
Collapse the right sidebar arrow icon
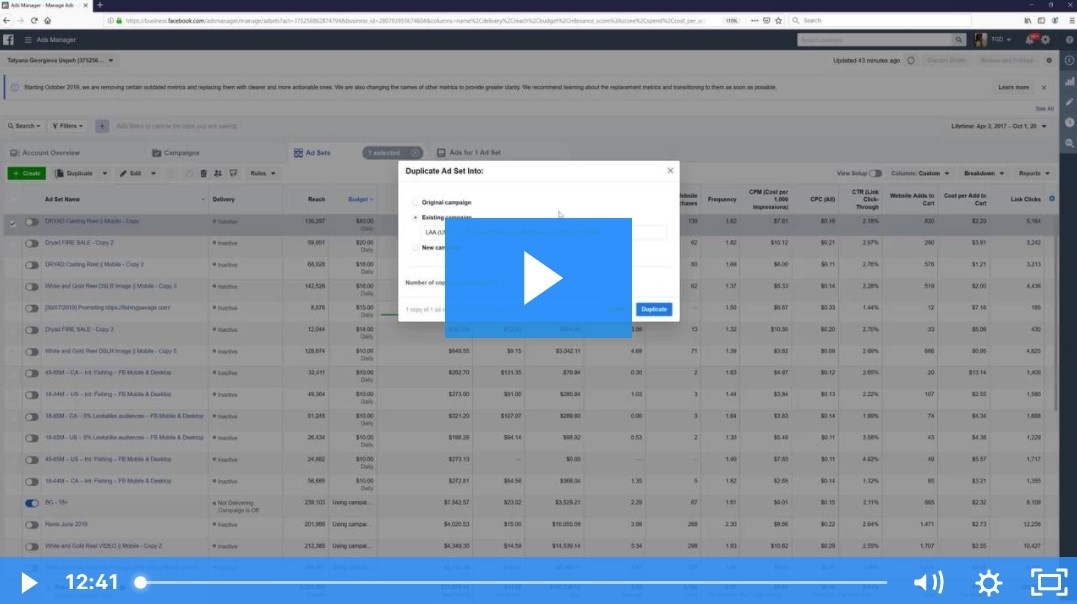click(1069, 60)
